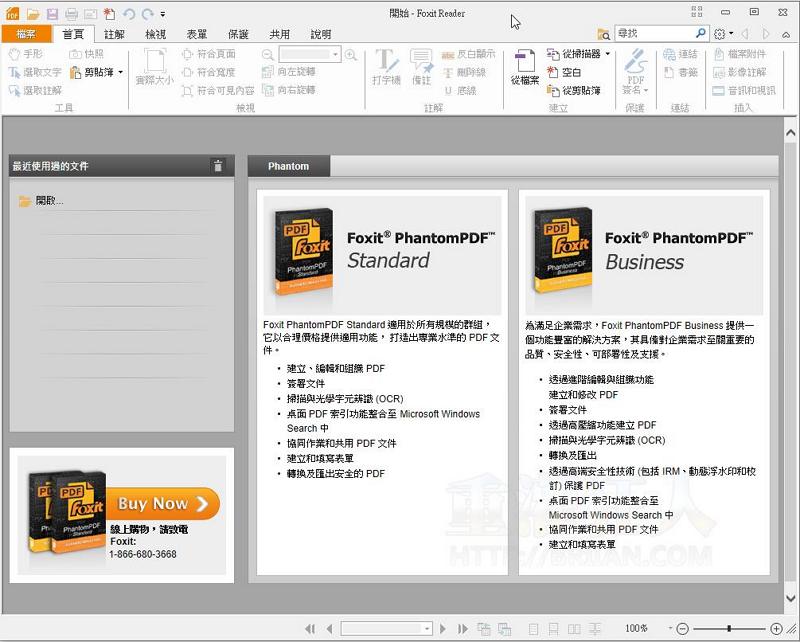Select the 打字機 typewriter tool
The image size is (800, 642).
tap(386, 67)
